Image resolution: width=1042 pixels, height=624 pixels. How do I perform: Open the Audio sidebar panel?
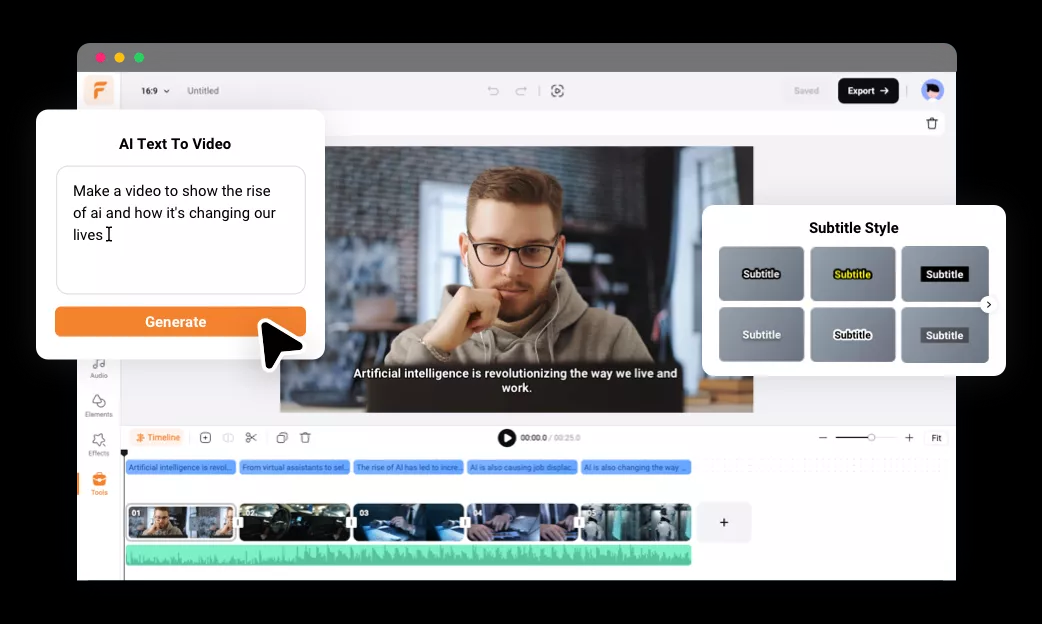[99, 368]
